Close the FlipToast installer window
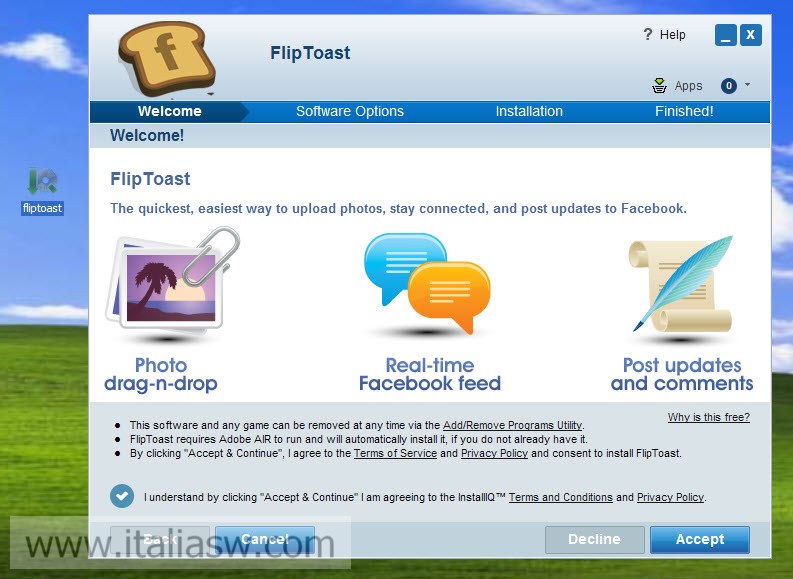The height and width of the screenshot is (579, 793). coord(751,35)
